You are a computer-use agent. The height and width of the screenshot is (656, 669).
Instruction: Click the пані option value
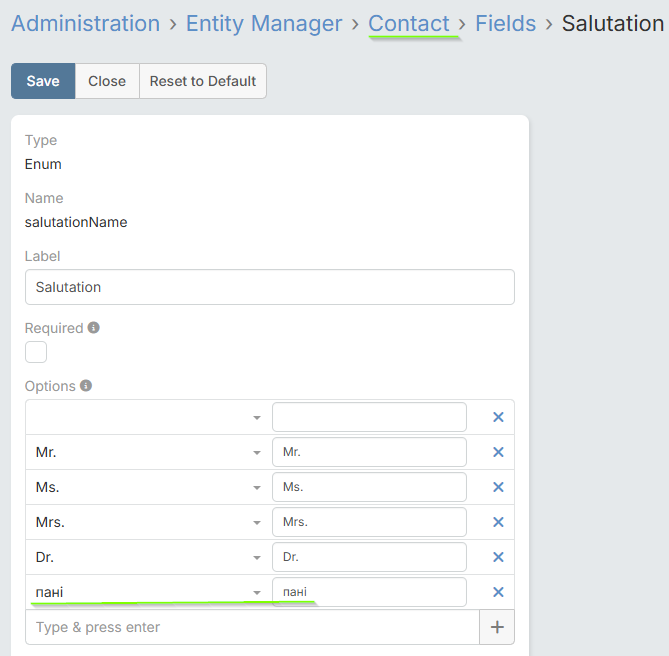49,592
